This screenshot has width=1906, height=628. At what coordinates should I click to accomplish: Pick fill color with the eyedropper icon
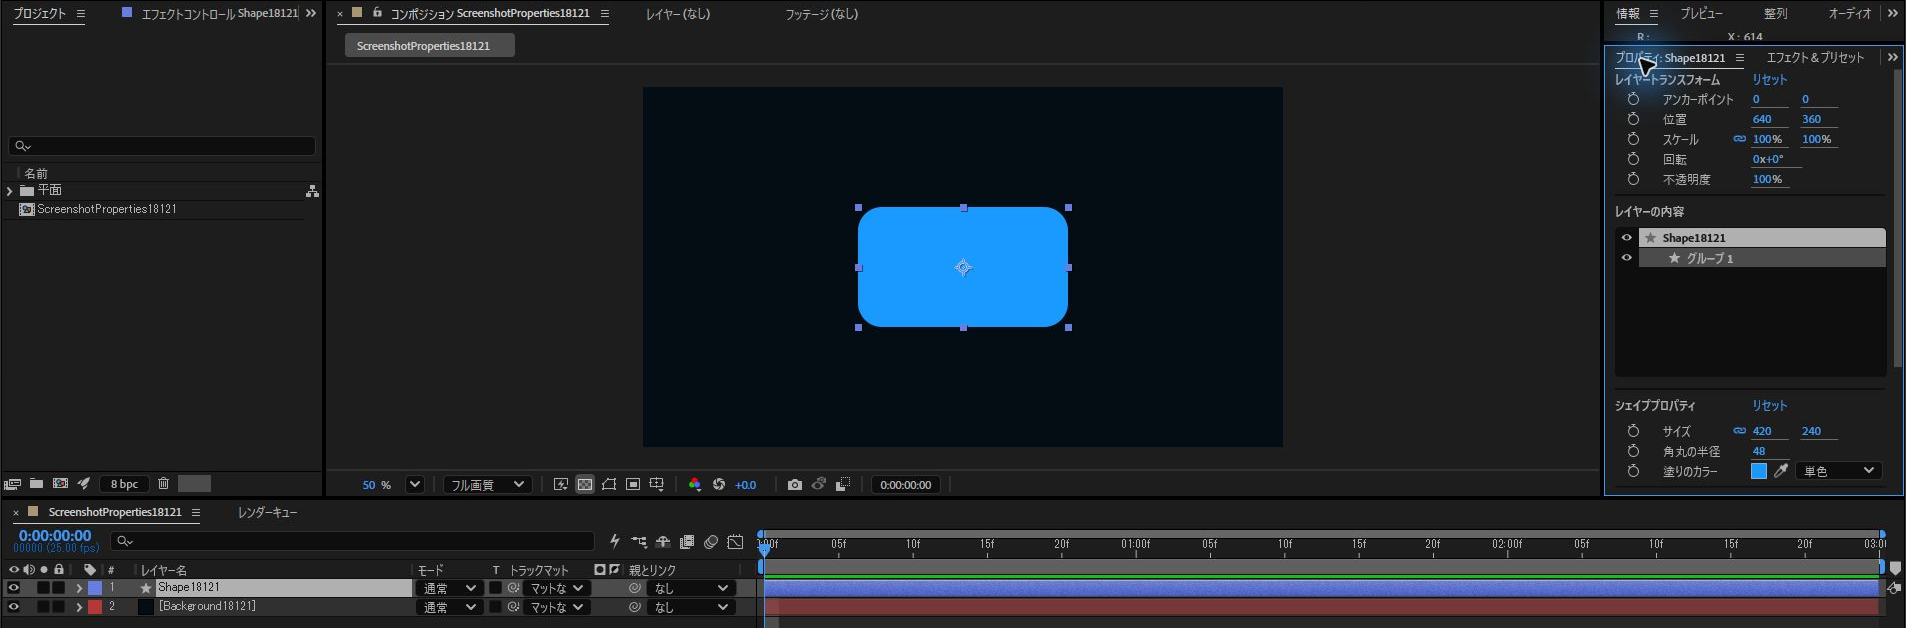pyautogui.click(x=1781, y=471)
